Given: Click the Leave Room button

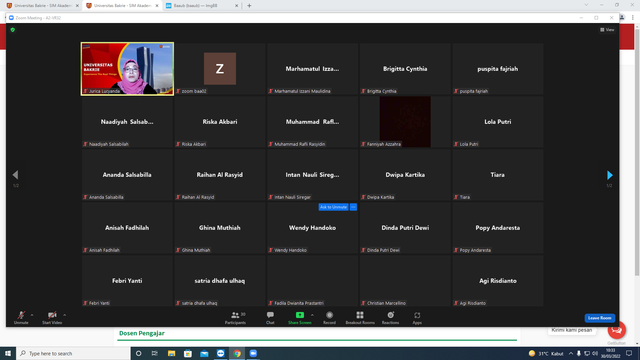Looking at the screenshot, I should [x=600, y=318].
